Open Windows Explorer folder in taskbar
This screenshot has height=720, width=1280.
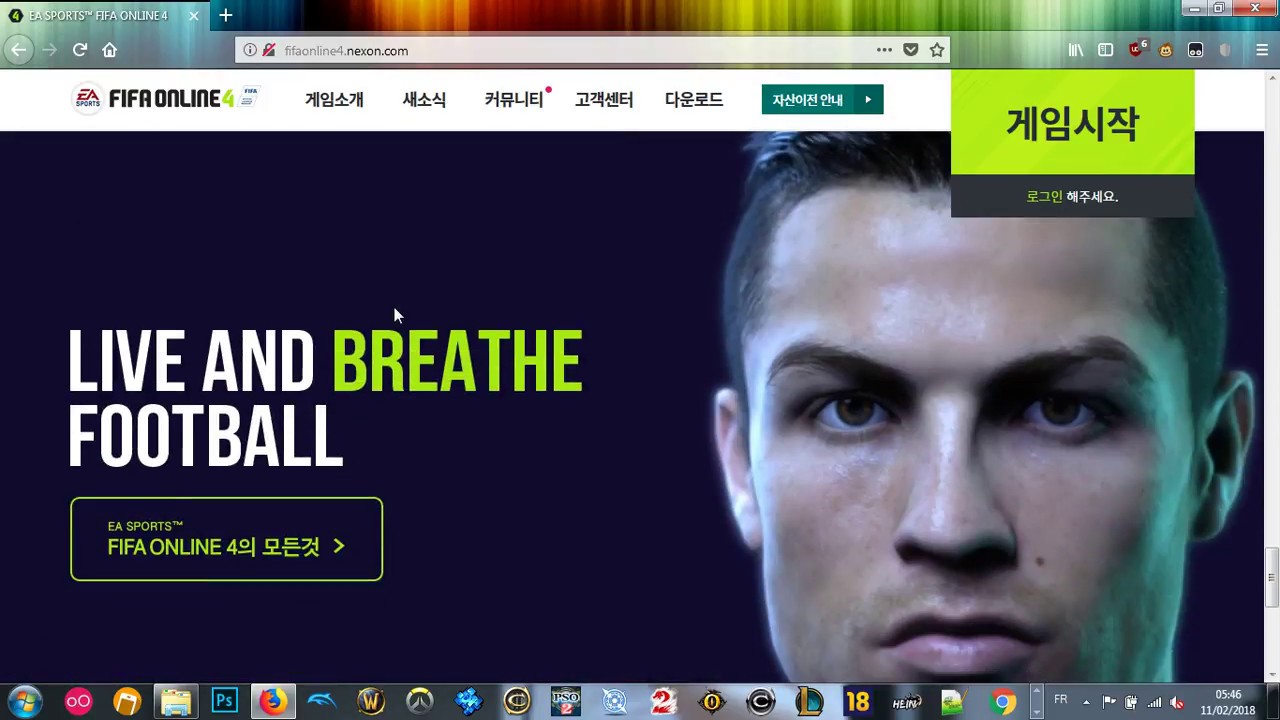[x=176, y=702]
